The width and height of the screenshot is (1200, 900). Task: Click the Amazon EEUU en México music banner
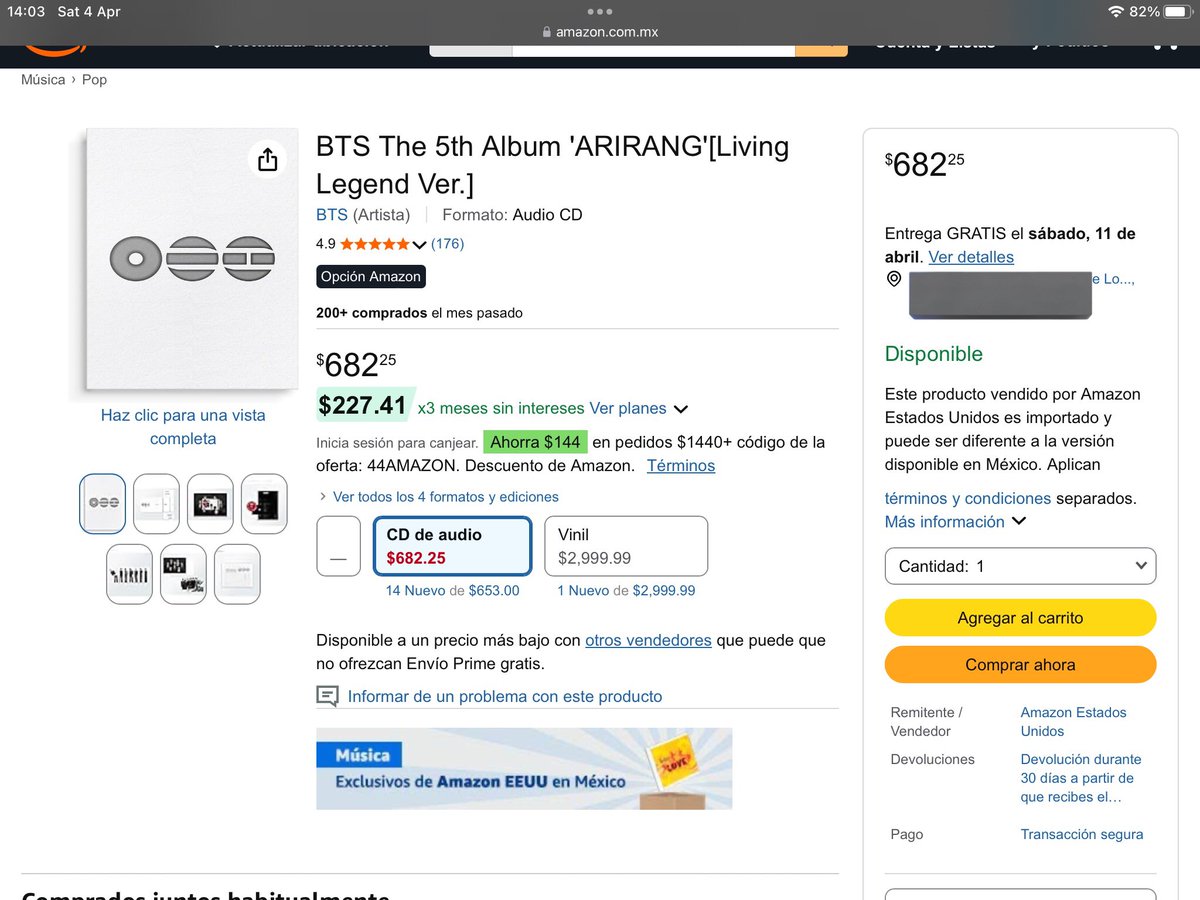[x=524, y=768]
